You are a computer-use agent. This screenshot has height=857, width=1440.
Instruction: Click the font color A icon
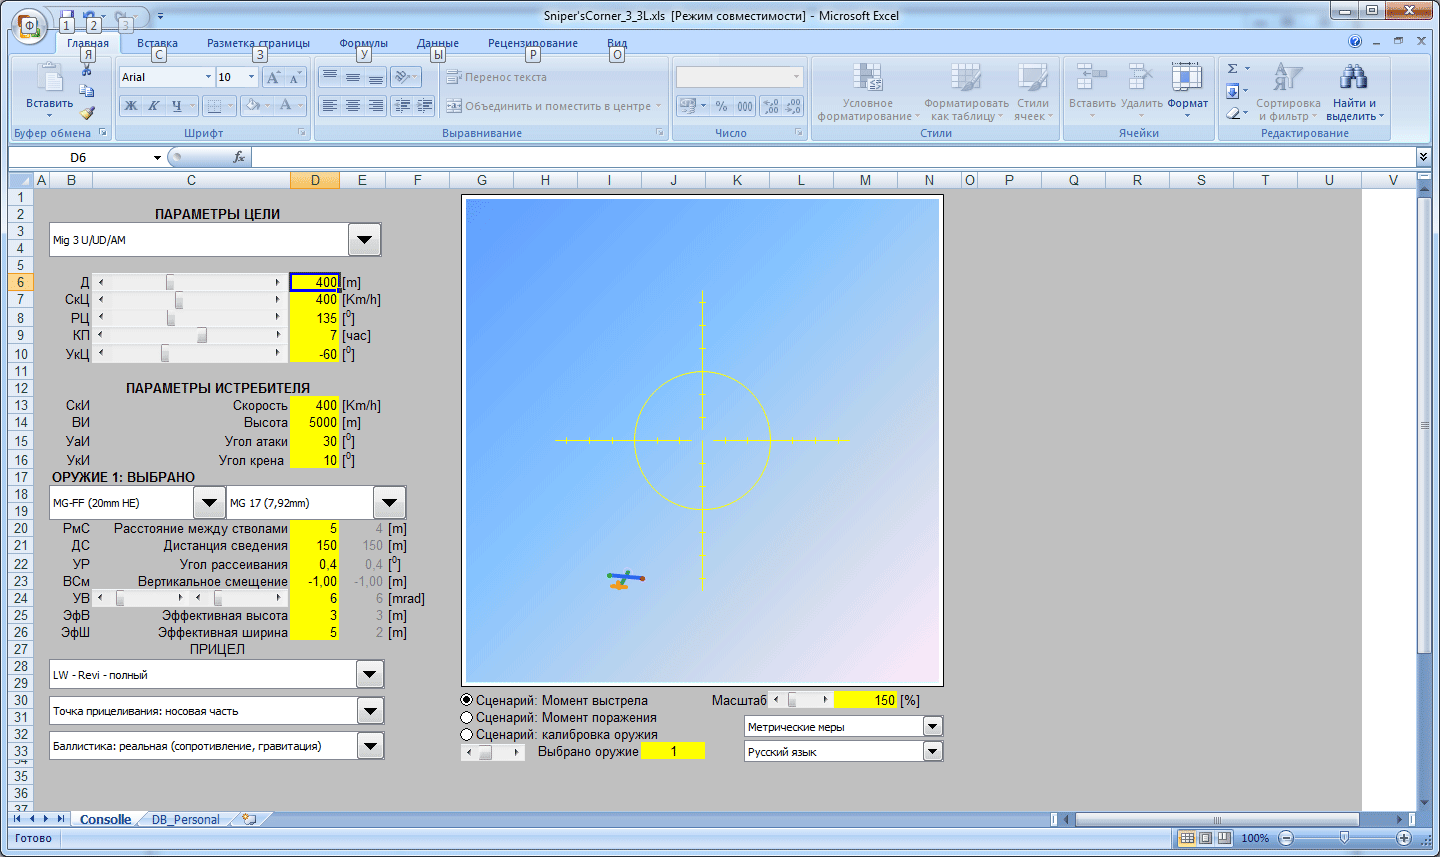(285, 105)
